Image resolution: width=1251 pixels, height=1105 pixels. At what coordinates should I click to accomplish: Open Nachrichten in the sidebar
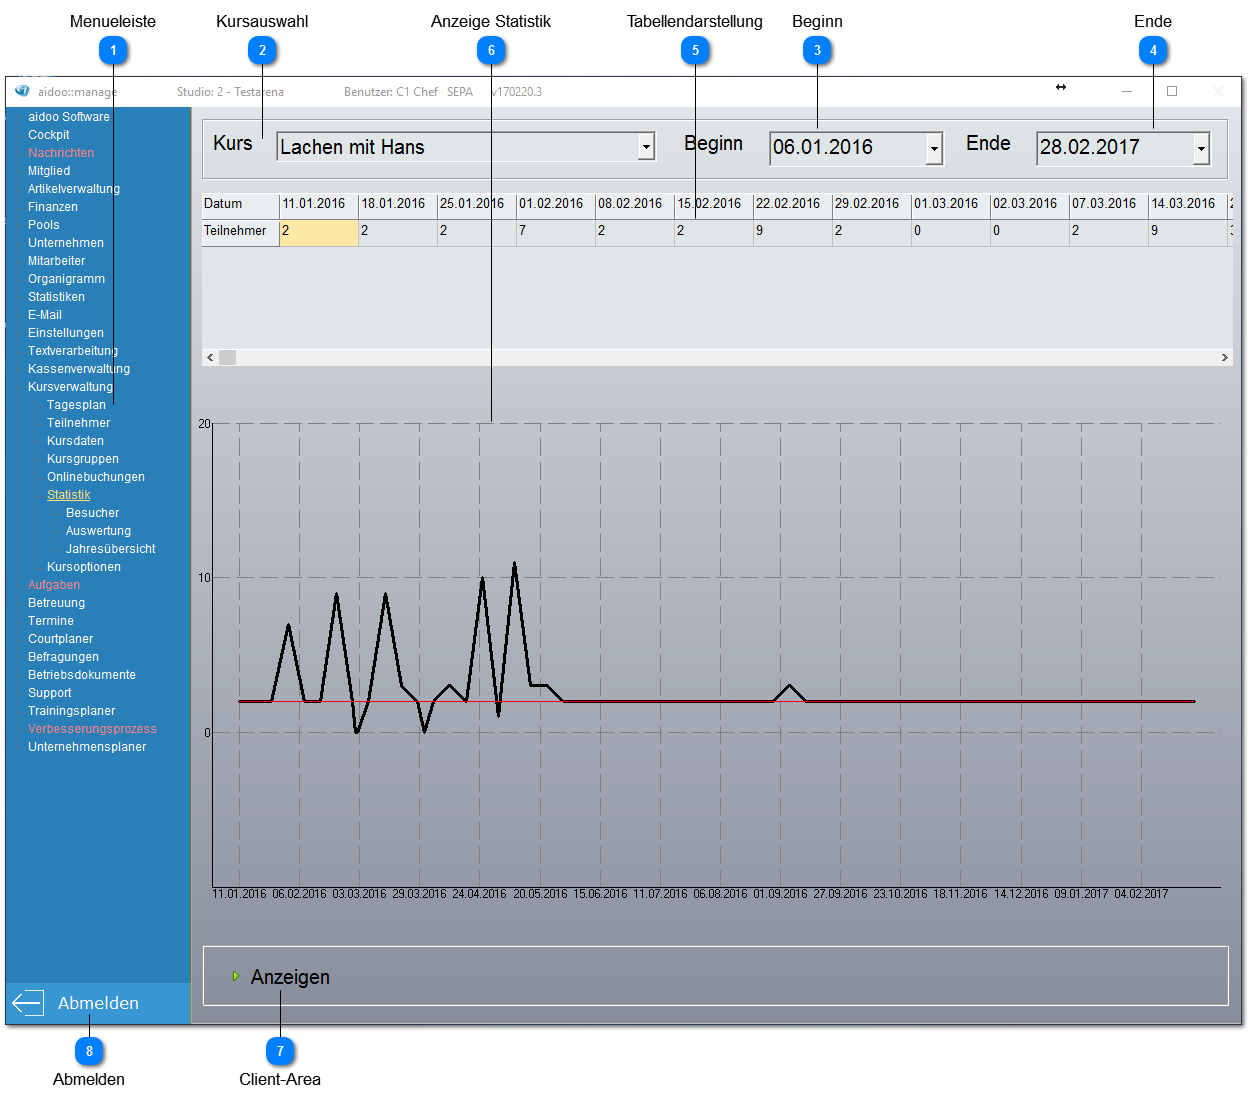tap(61, 153)
